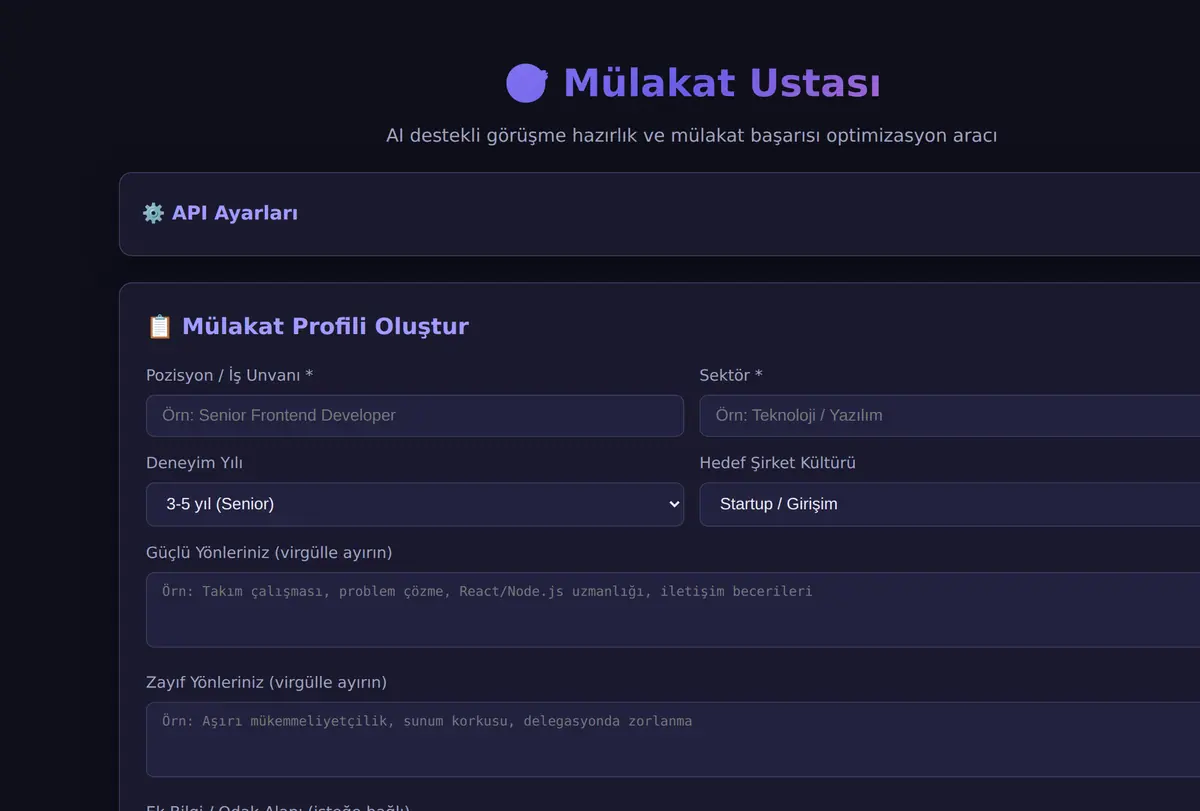Image resolution: width=1200 pixels, height=811 pixels.
Task: Click the clipboard icon beside Mülakat Profili Oluştur
Action: 160,326
